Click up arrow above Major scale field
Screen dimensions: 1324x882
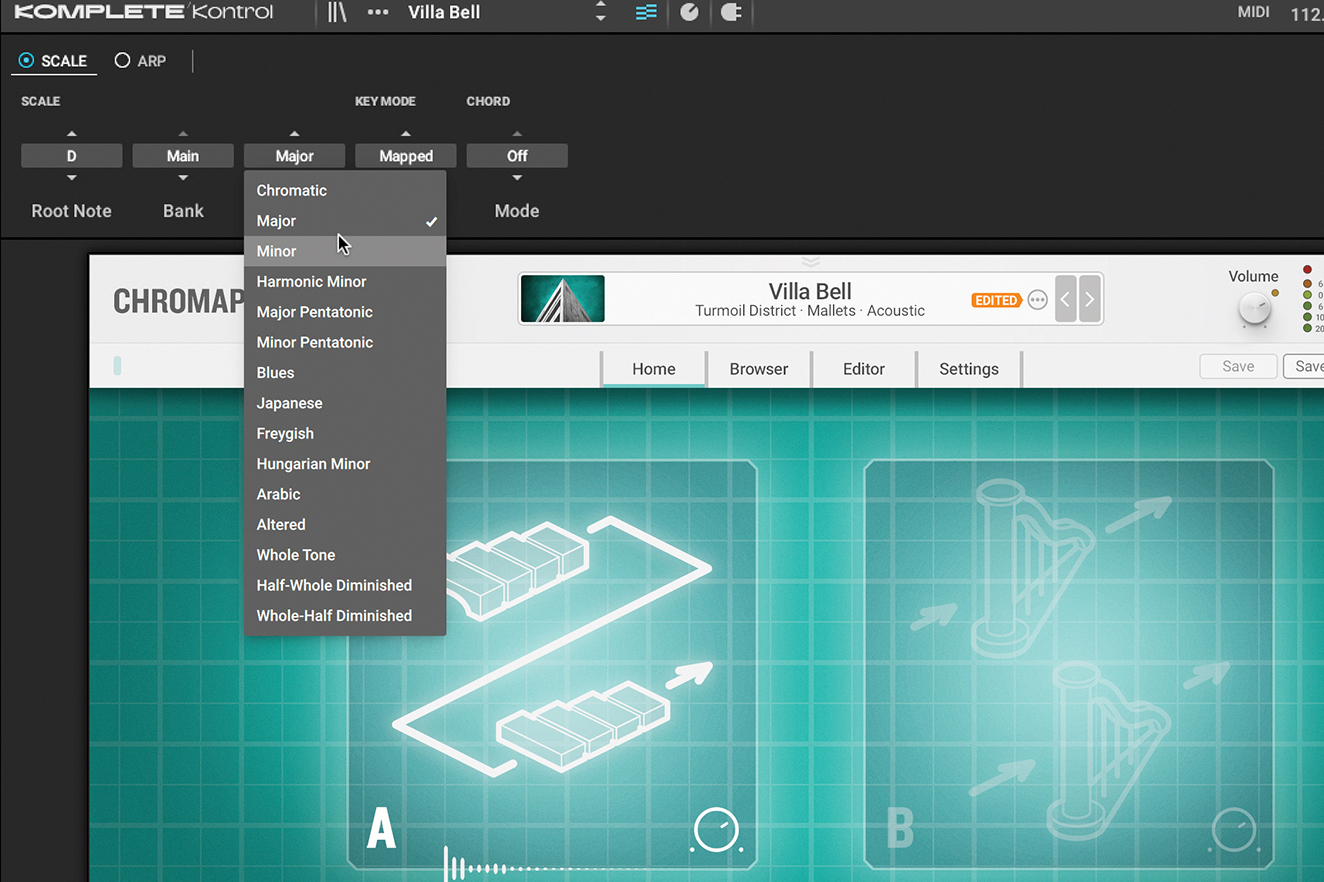pyautogui.click(x=294, y=133)
